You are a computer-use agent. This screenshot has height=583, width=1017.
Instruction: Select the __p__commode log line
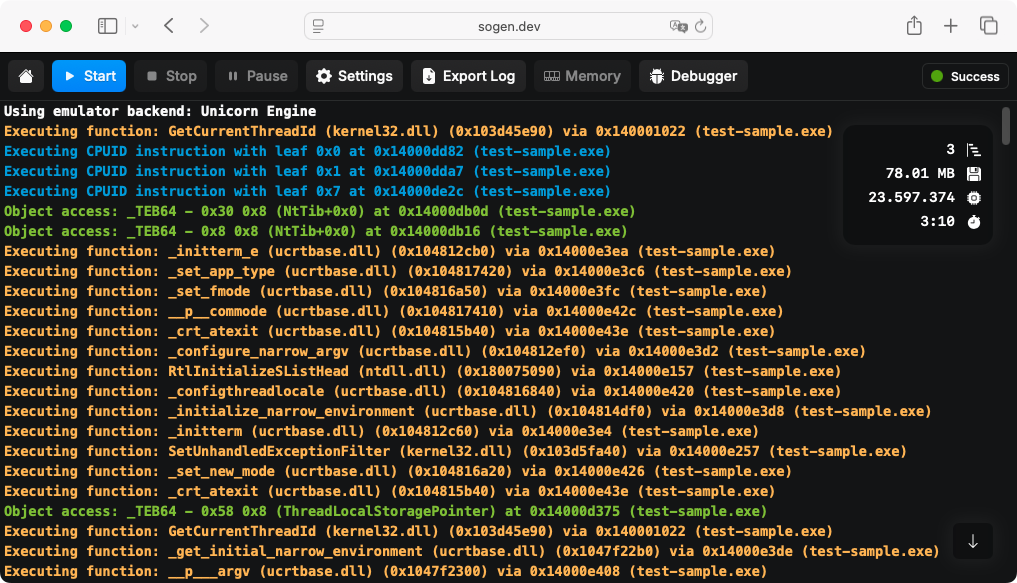click(394, 311)
